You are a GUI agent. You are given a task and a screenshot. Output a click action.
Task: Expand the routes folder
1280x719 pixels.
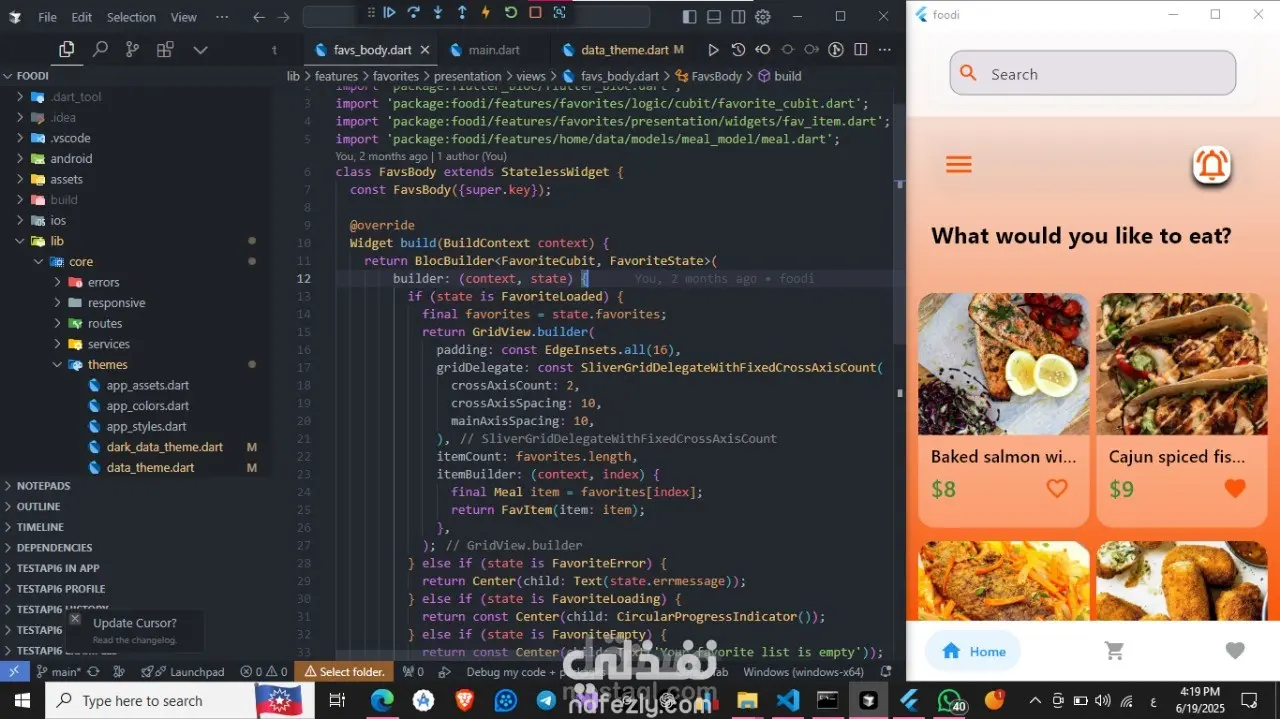click(105, 323)
